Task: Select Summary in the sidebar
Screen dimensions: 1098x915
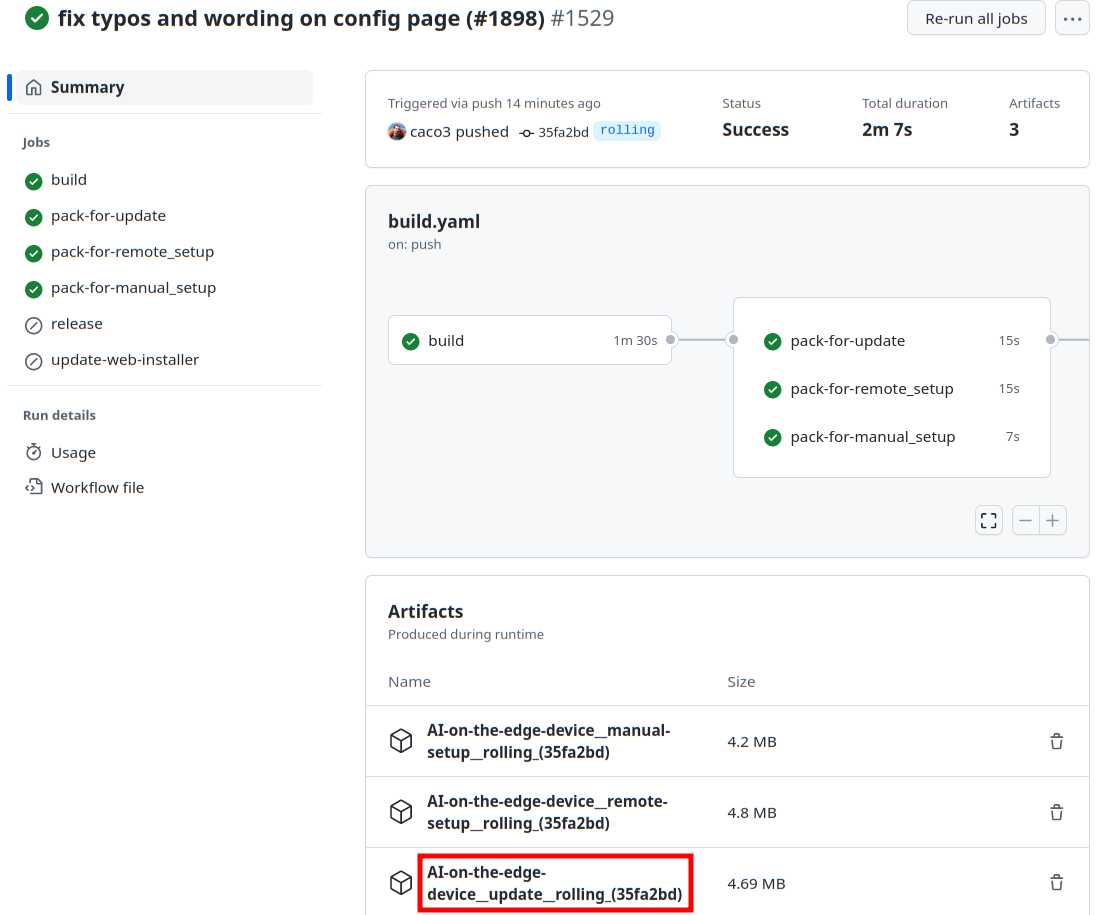Action: 87,87
